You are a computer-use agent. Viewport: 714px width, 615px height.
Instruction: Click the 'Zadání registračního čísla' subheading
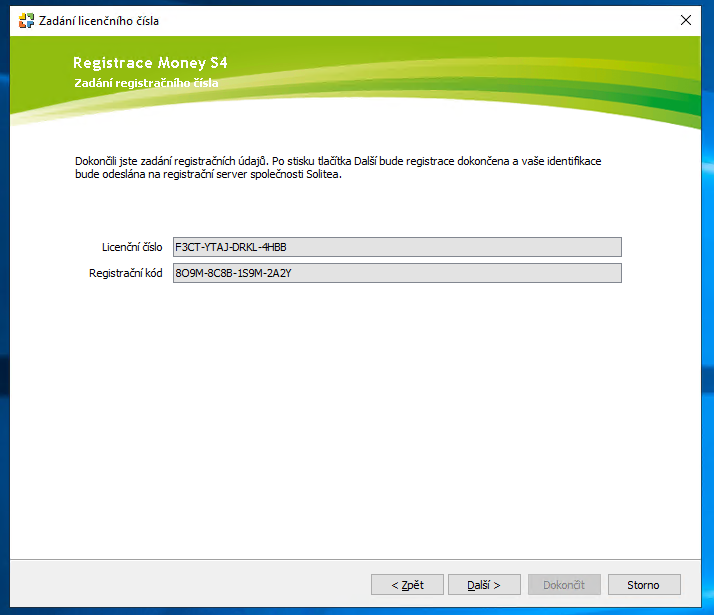coord(146,83)
